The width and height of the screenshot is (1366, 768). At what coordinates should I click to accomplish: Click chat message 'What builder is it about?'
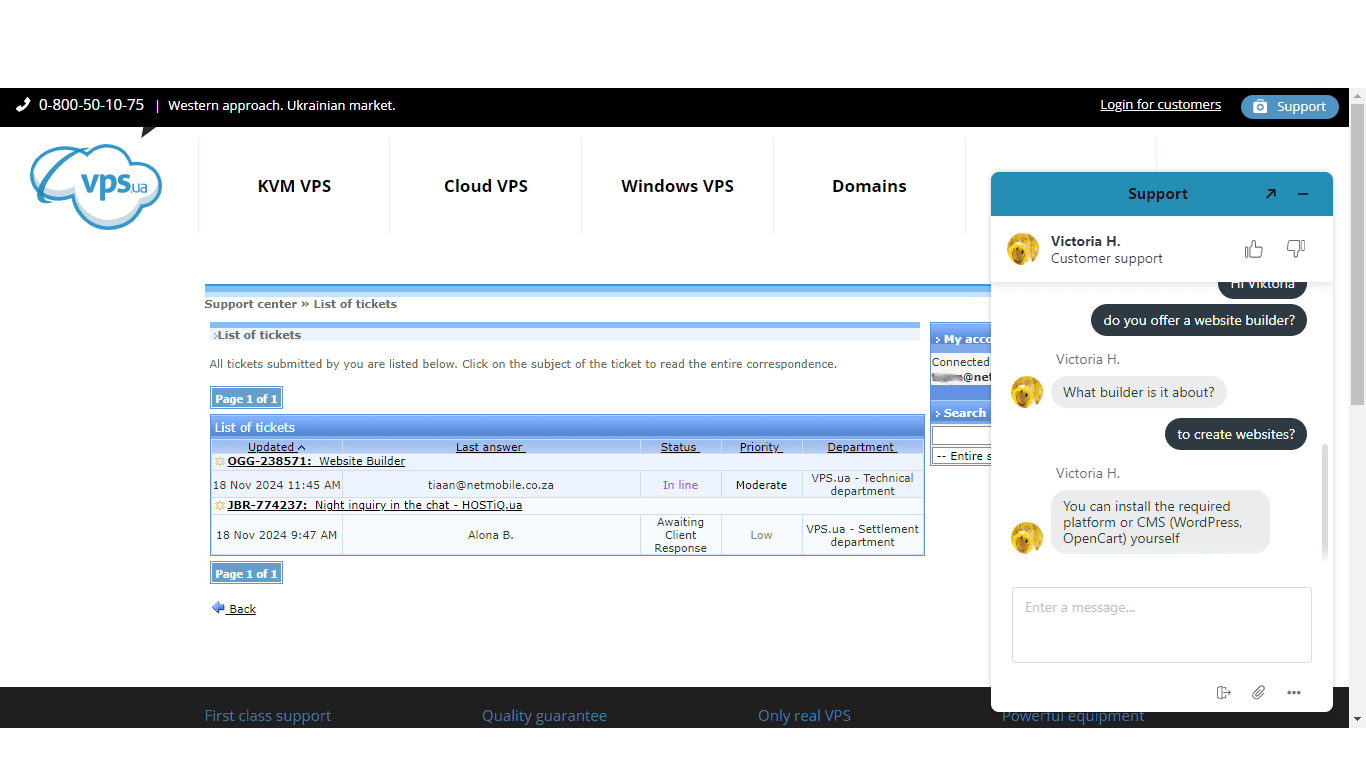1139,392
